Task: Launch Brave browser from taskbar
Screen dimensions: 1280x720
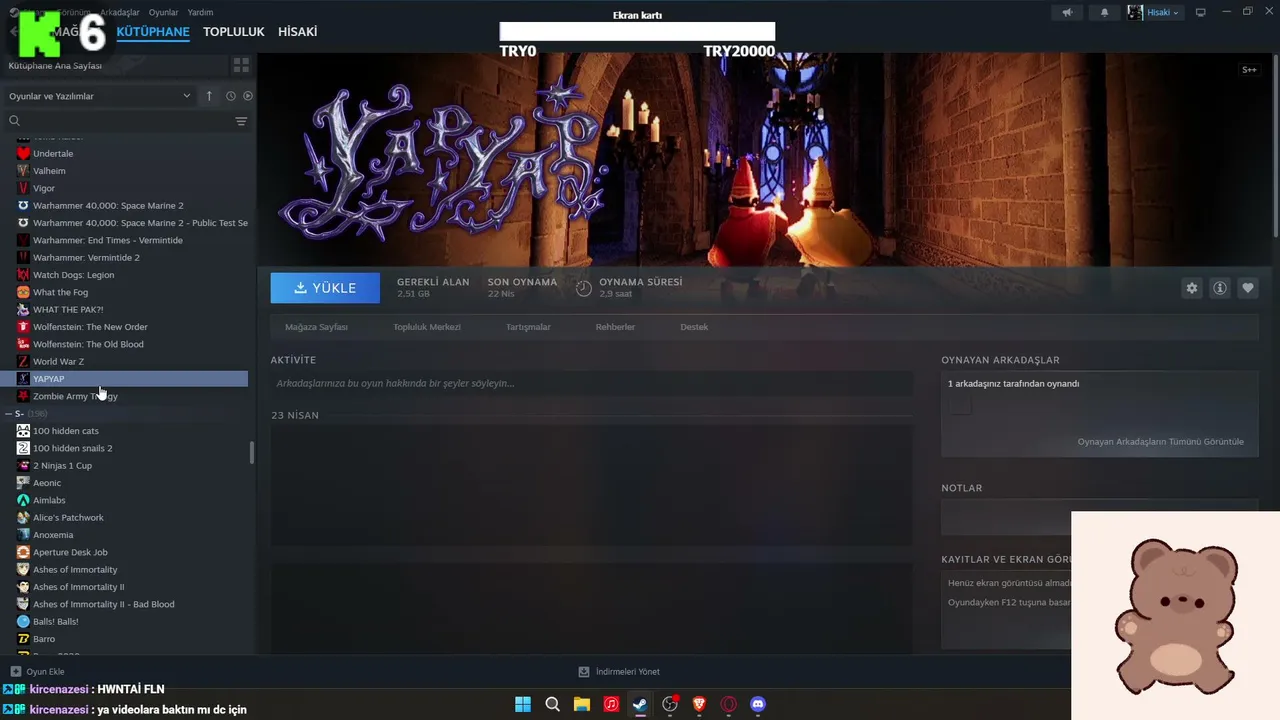Action: coord(699,704)
